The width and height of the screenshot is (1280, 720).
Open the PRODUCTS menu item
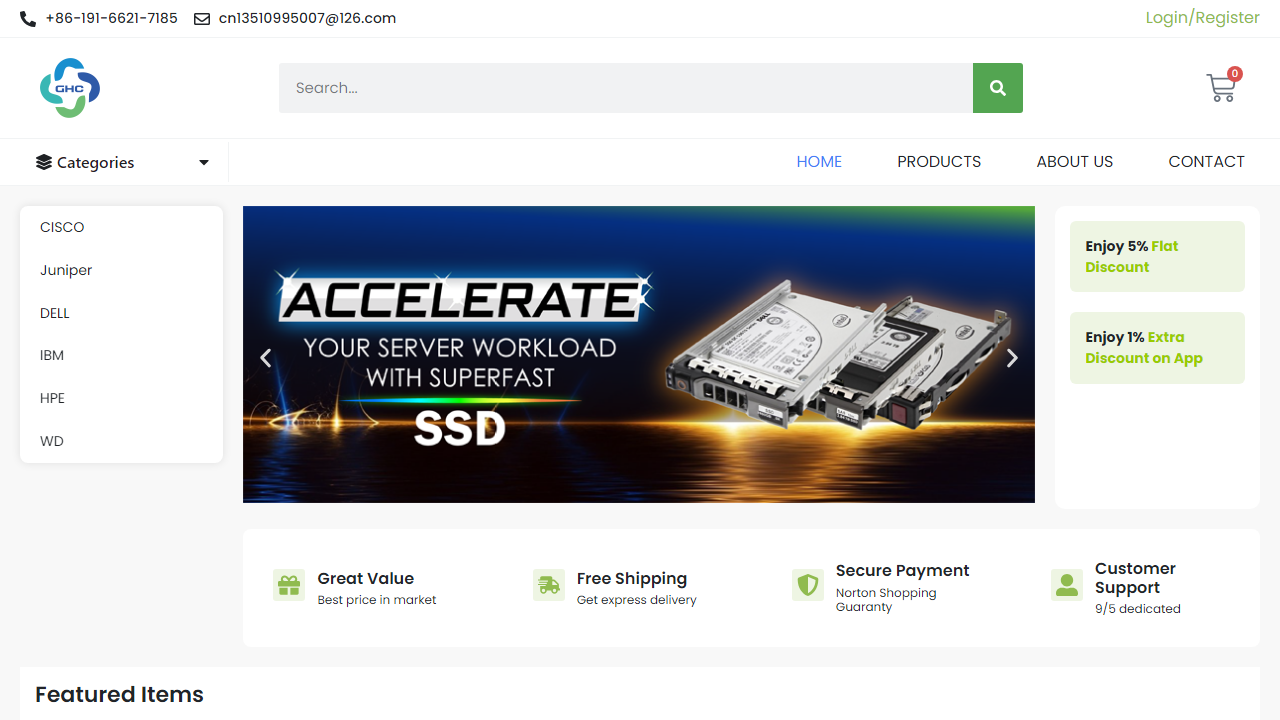[939, 162]
